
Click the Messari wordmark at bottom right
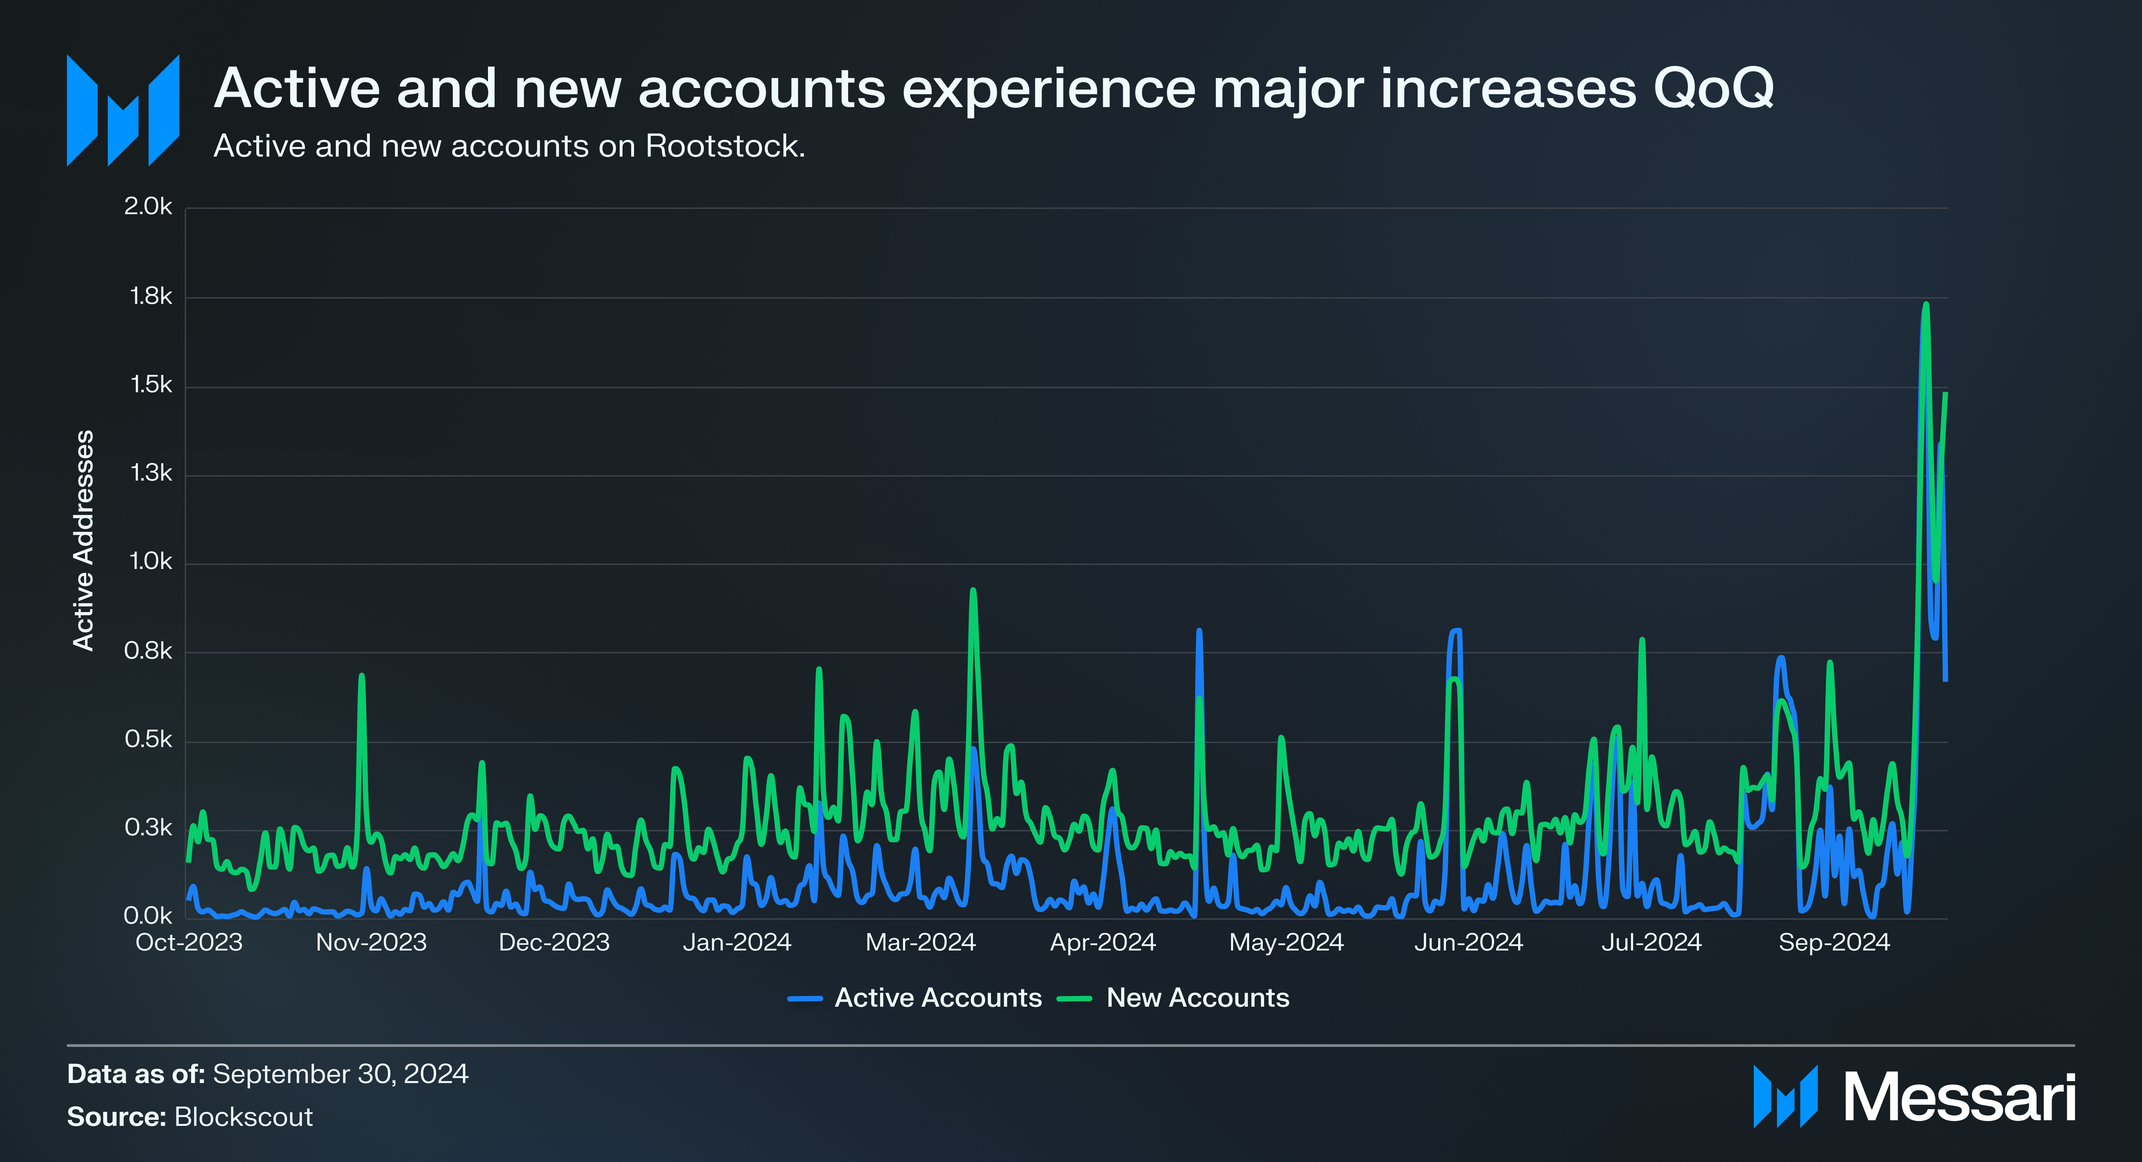pos(1960,1098)
